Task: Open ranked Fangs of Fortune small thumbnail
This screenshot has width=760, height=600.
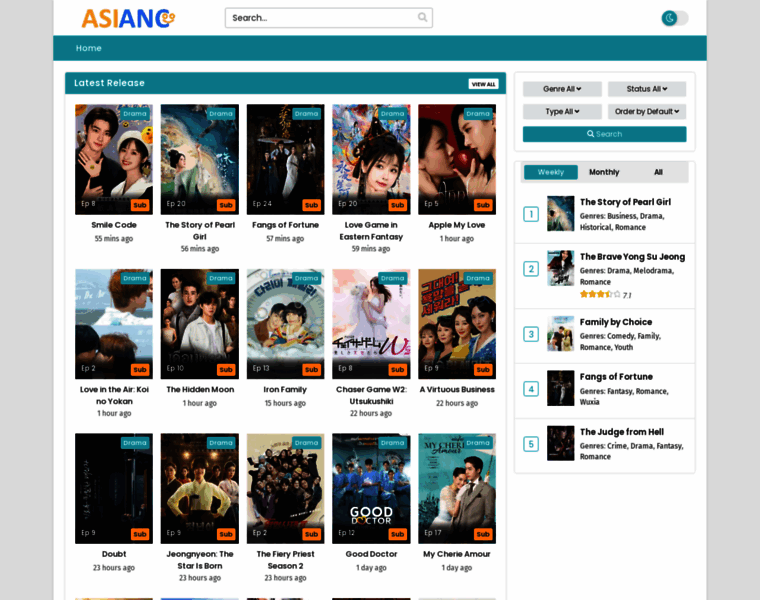Action: [560, 388]
